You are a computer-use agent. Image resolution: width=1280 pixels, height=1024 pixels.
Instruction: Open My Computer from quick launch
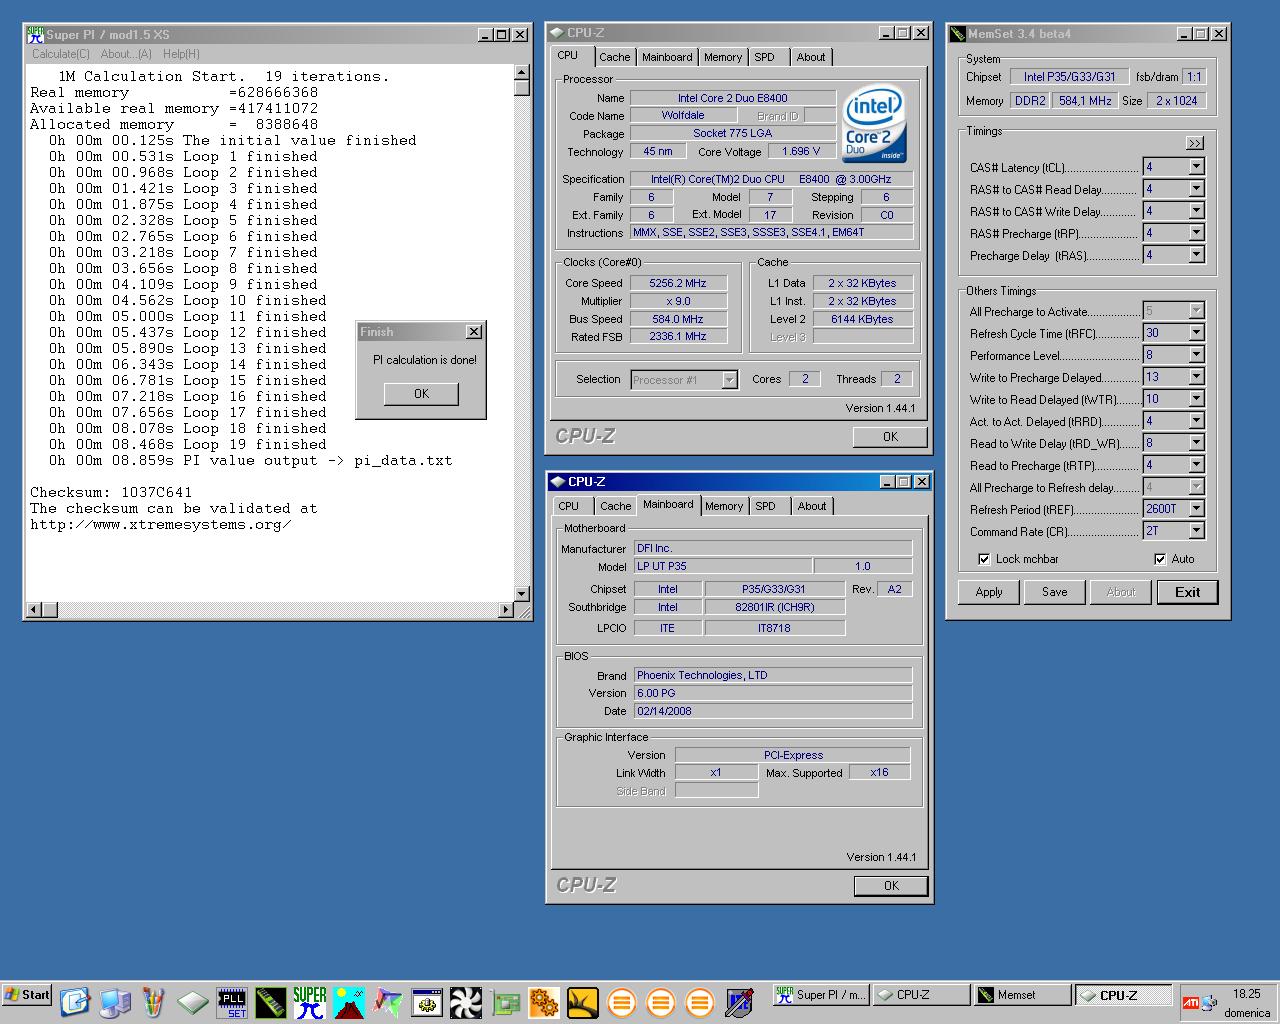115,1002
